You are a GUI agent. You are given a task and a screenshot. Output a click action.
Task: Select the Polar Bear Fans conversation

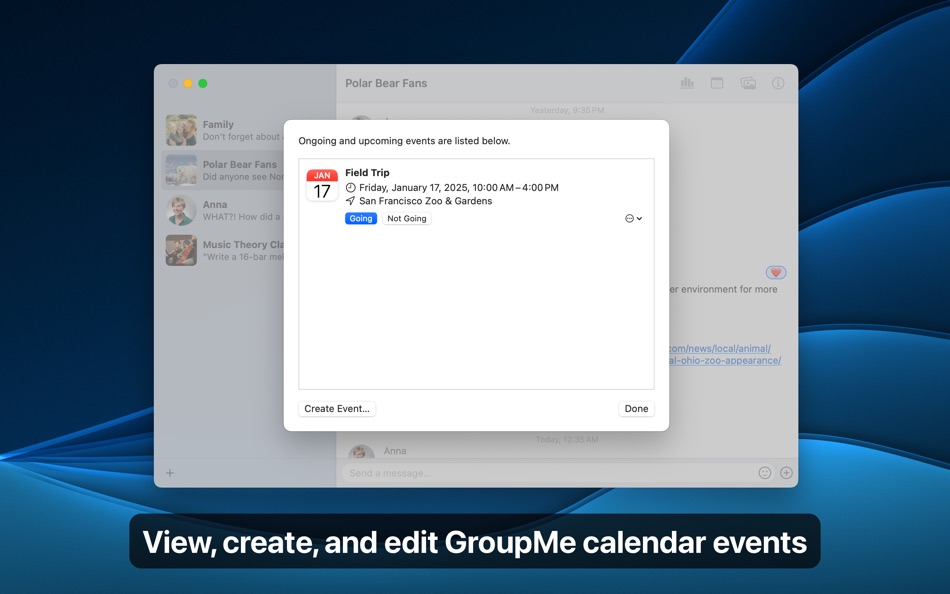click(224, 170)
